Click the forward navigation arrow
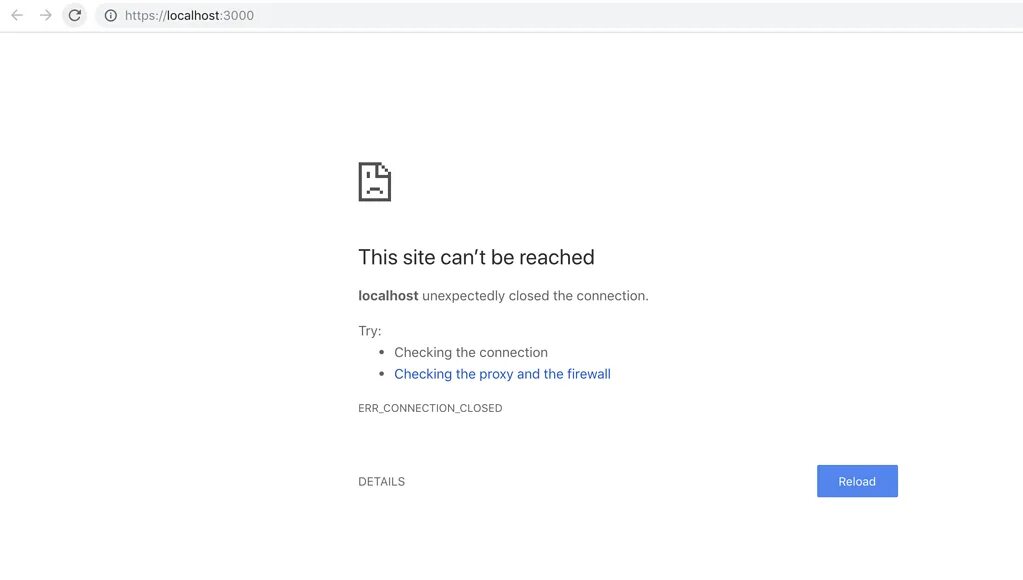The image size is (1023, 580). point(46,15)
